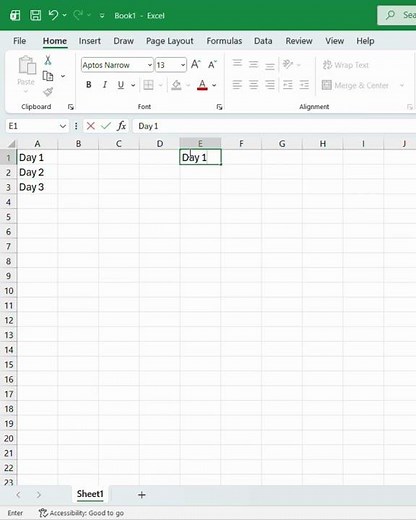
Task: Click Increase Font Size icon
Action: click(196, 64)
